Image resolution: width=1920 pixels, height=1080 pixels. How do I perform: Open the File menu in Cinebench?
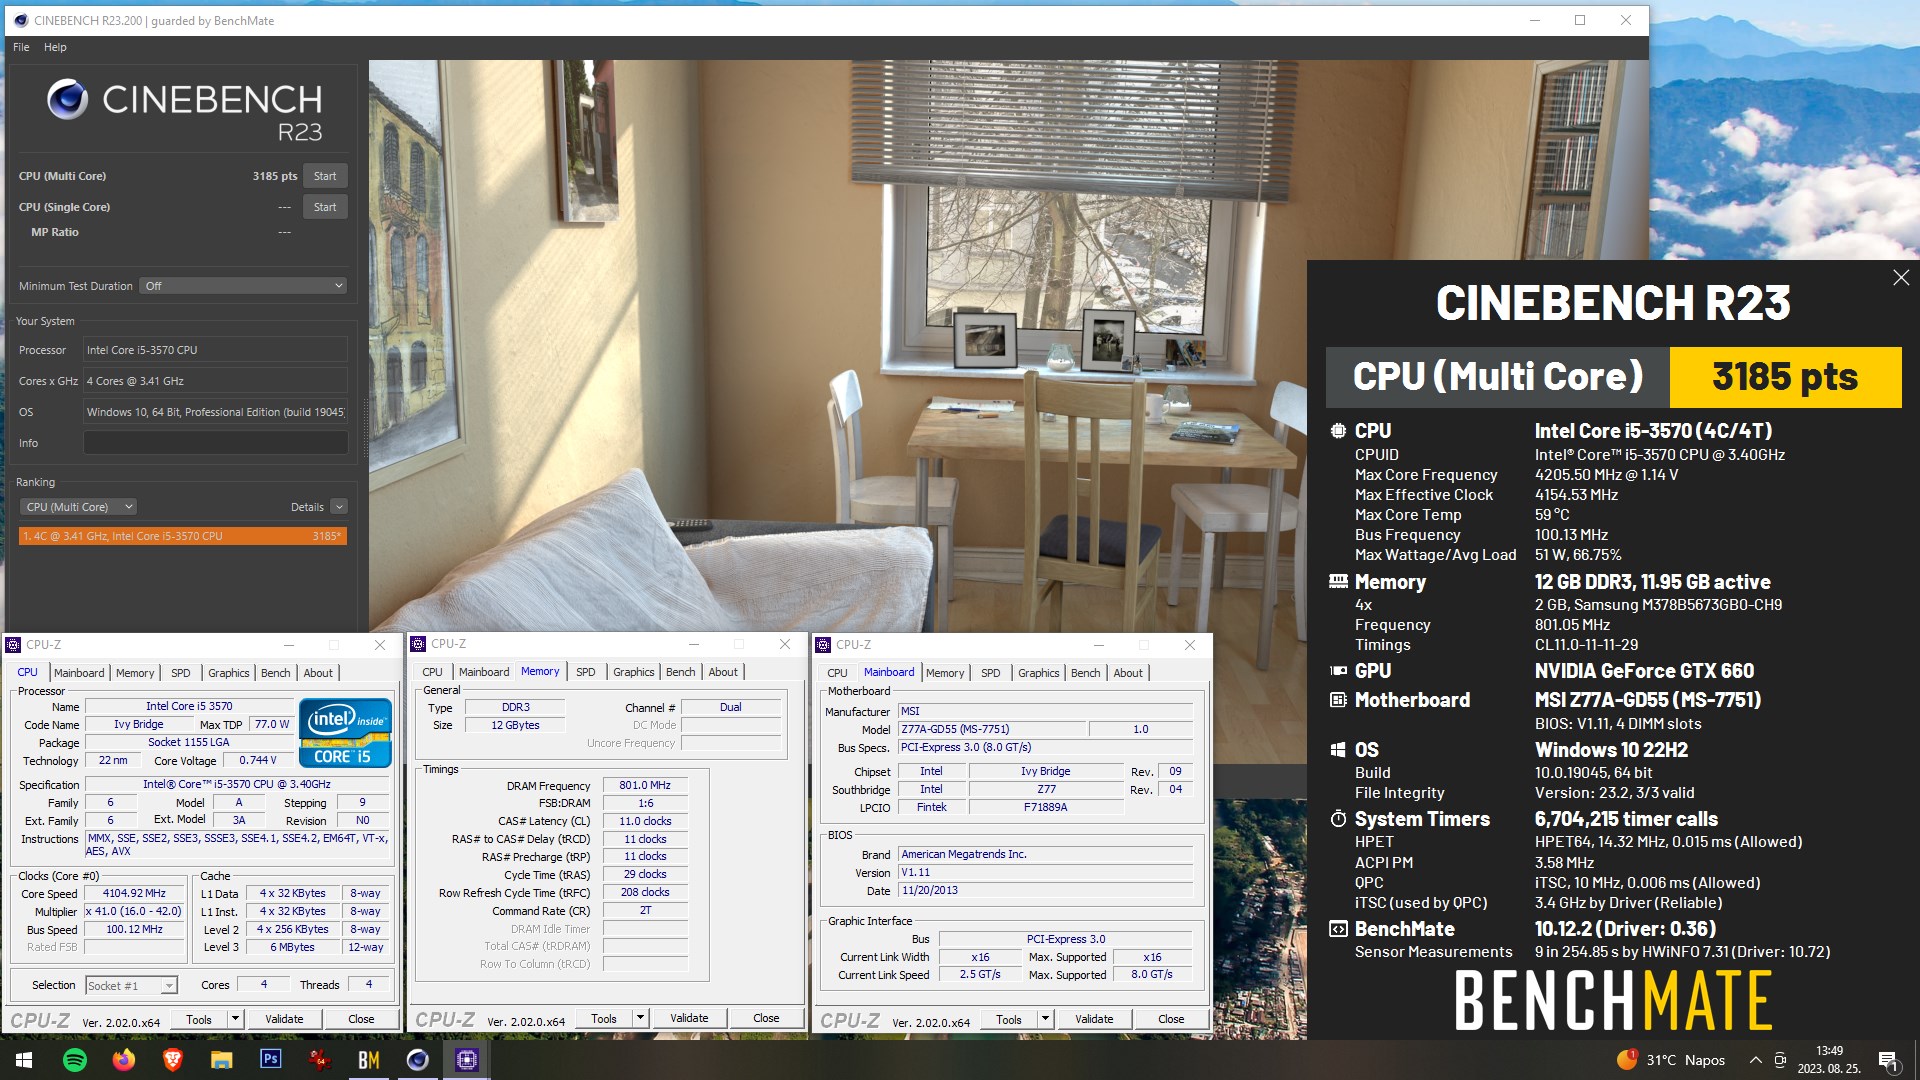coord(21,47)
